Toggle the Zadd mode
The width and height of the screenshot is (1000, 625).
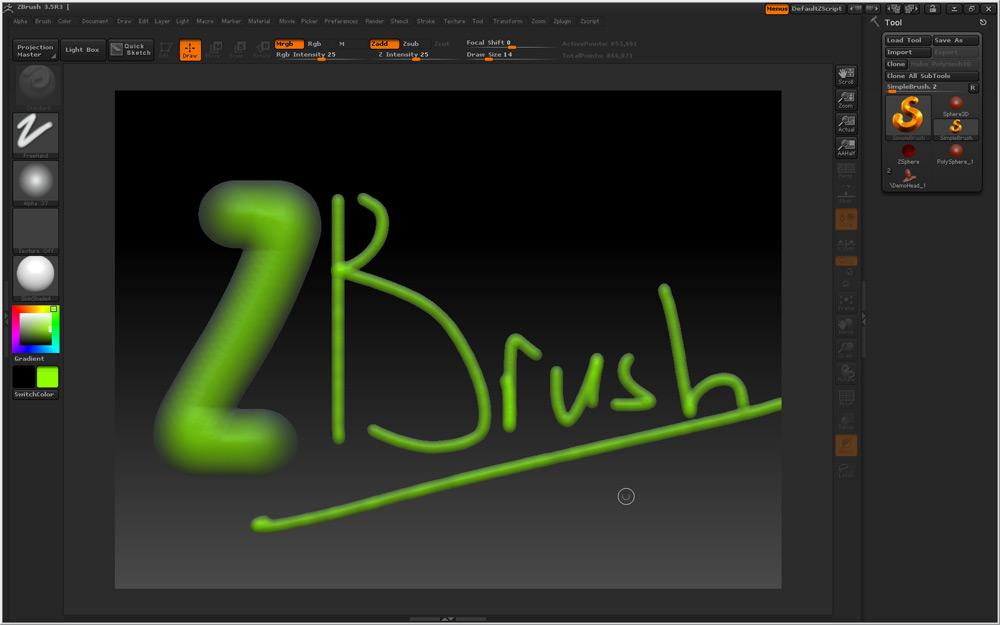point(384,44)
